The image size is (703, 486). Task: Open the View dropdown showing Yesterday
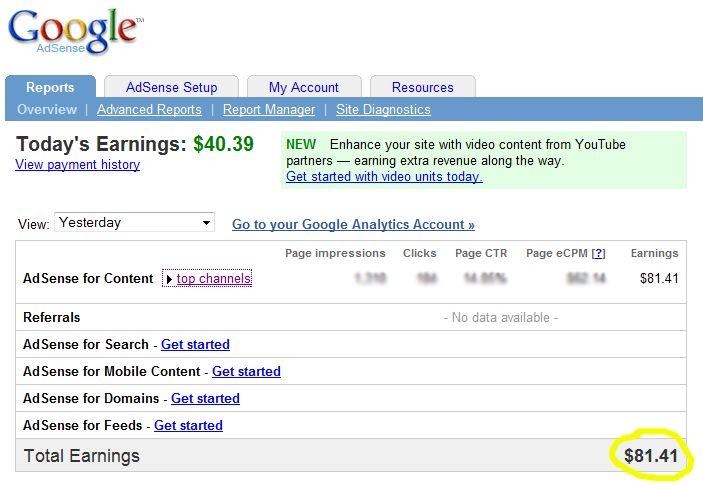tap(135, 222)
